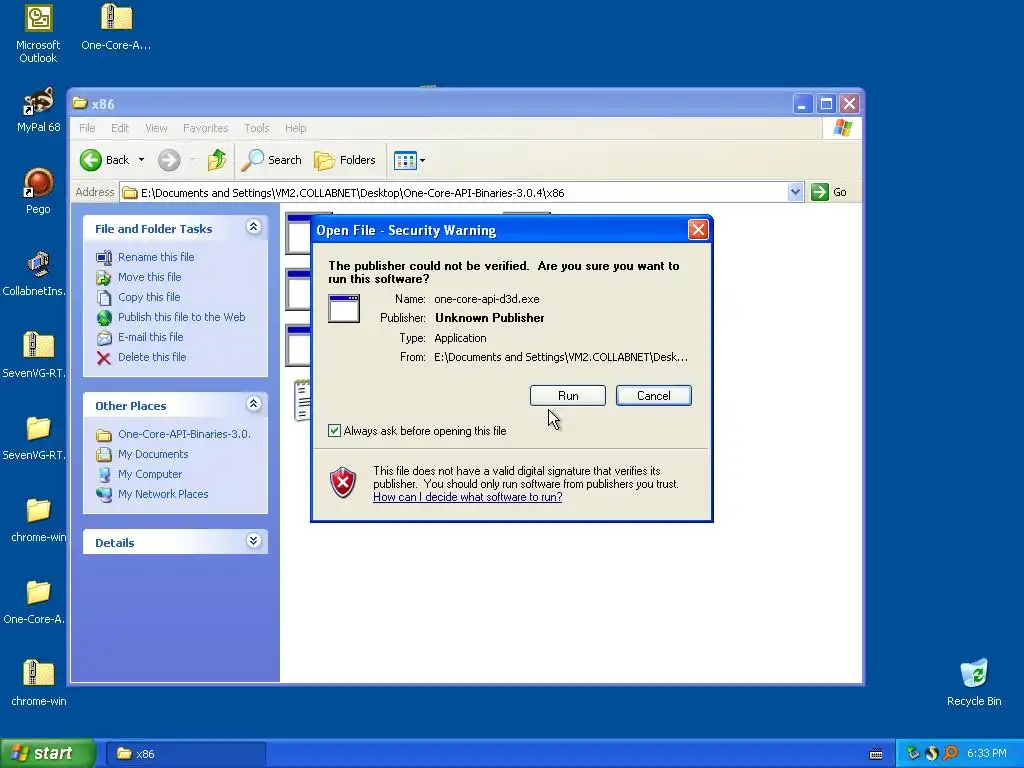Image resolution: width=1024 pixels, height=768 pixels.
Task: Open the Favorites menu
Action: pyautogui.click(x=206, y=128)
